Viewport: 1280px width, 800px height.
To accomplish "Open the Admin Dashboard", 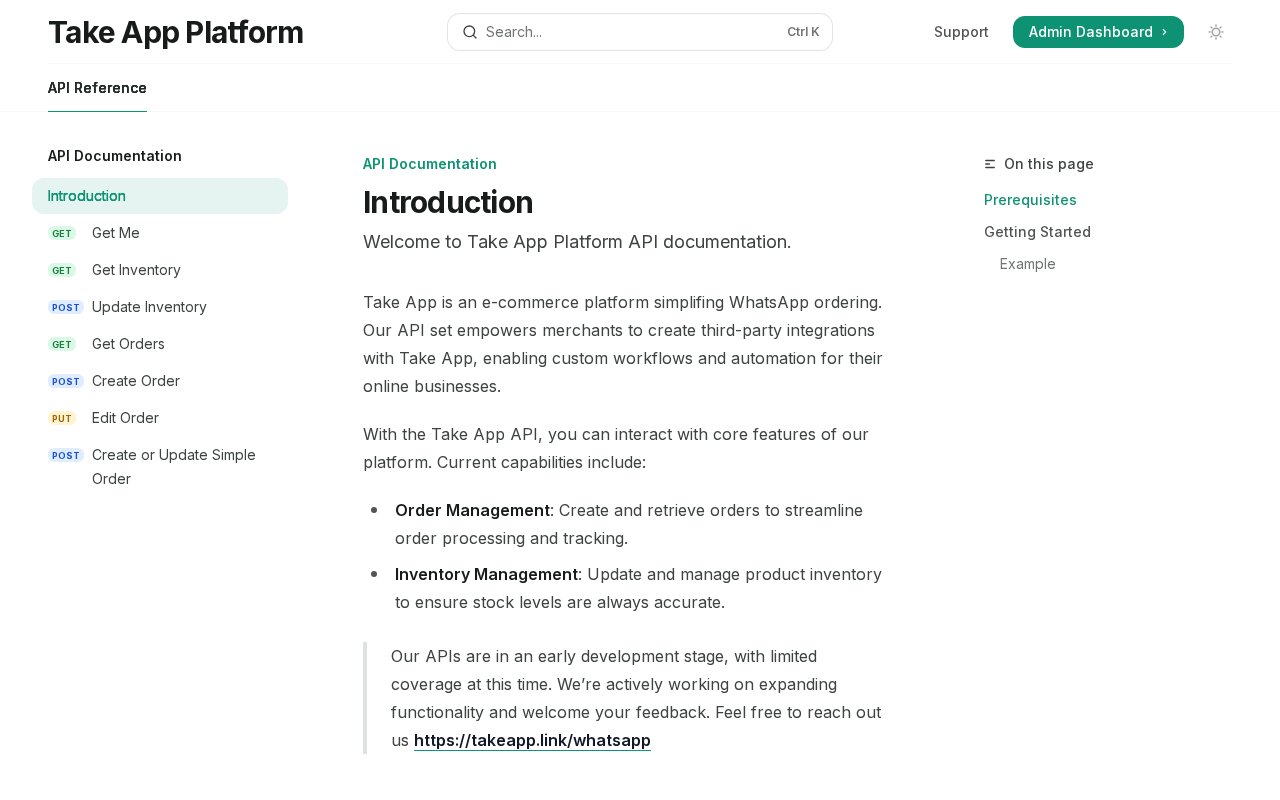I will [1098, 32].
